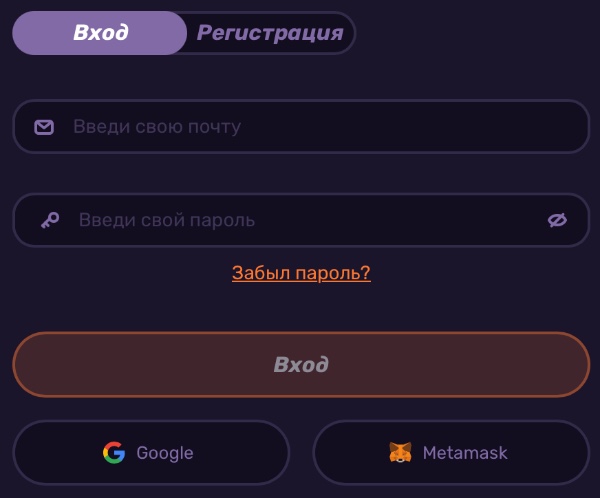The image size is (600, 498).
Task: Switch to the Регистрация tab
Action: (270, 33)
